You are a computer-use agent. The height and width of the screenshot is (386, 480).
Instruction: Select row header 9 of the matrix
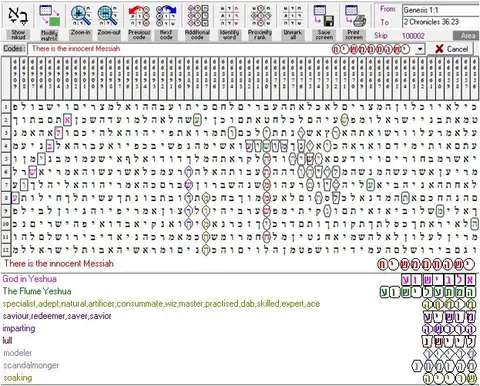(6, 211)
